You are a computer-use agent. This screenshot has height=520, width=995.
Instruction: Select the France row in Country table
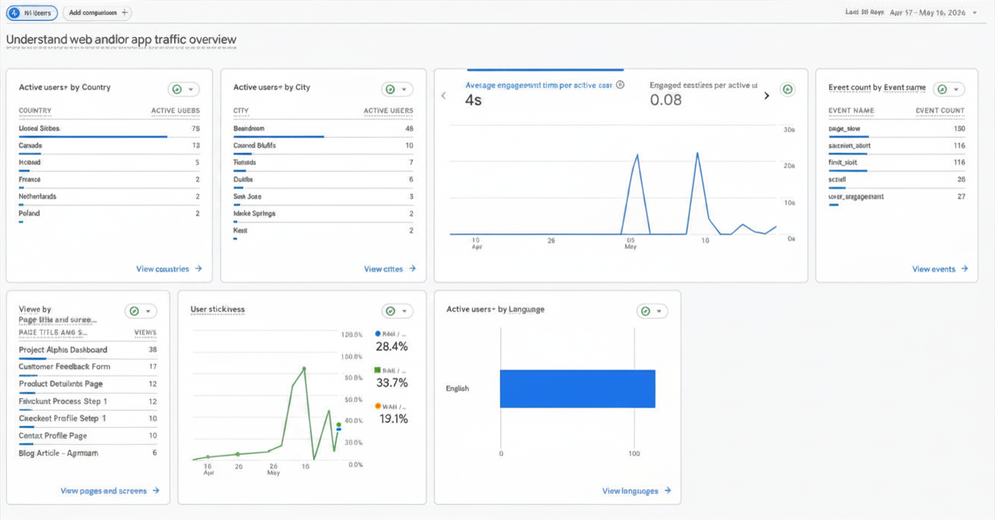(109, 180)
